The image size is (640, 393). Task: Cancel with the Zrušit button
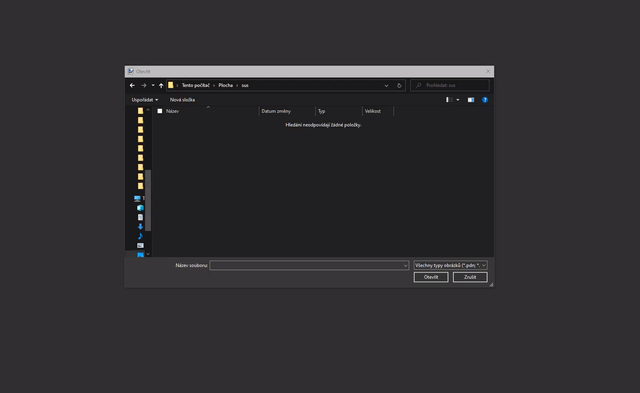(x=470, y=277)
